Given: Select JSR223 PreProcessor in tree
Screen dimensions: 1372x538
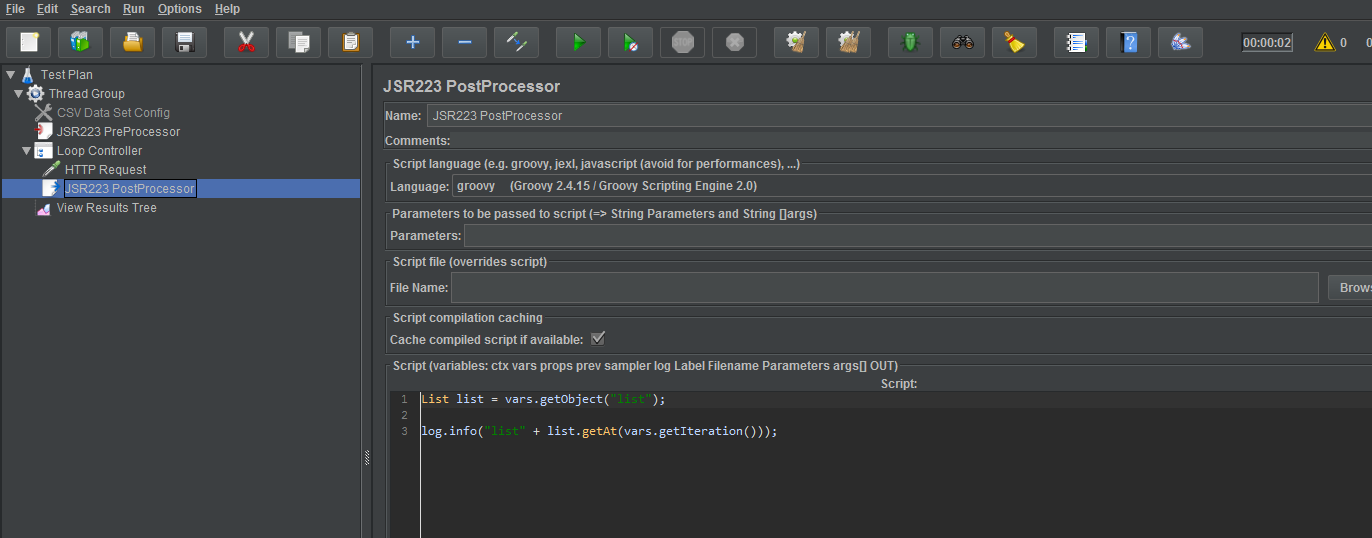Looking at the screenshot, I should click(118, 131).
